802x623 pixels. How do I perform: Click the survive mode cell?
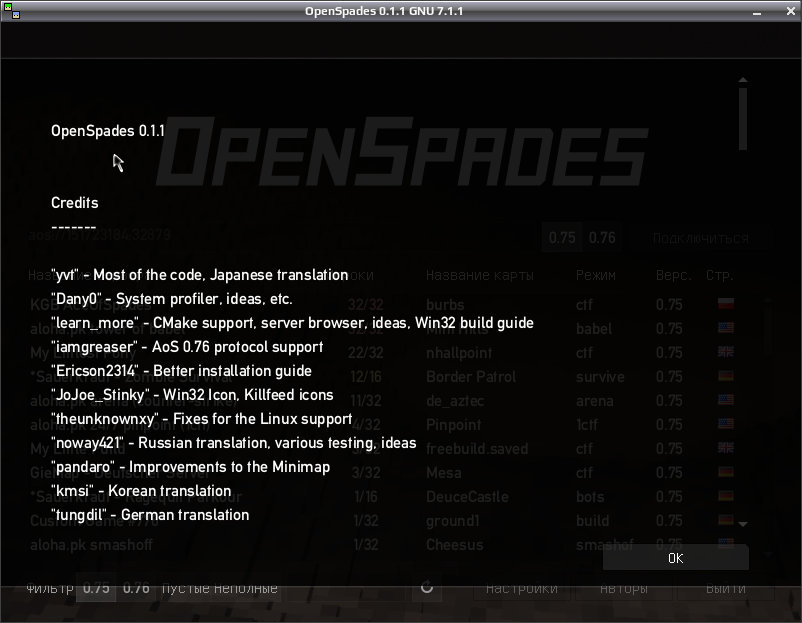600,377
